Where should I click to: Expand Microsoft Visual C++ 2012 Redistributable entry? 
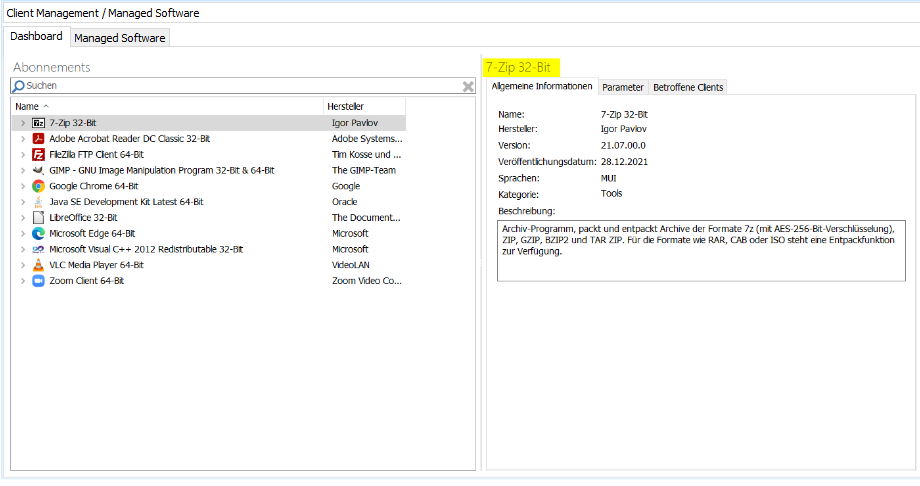point(22,249)
